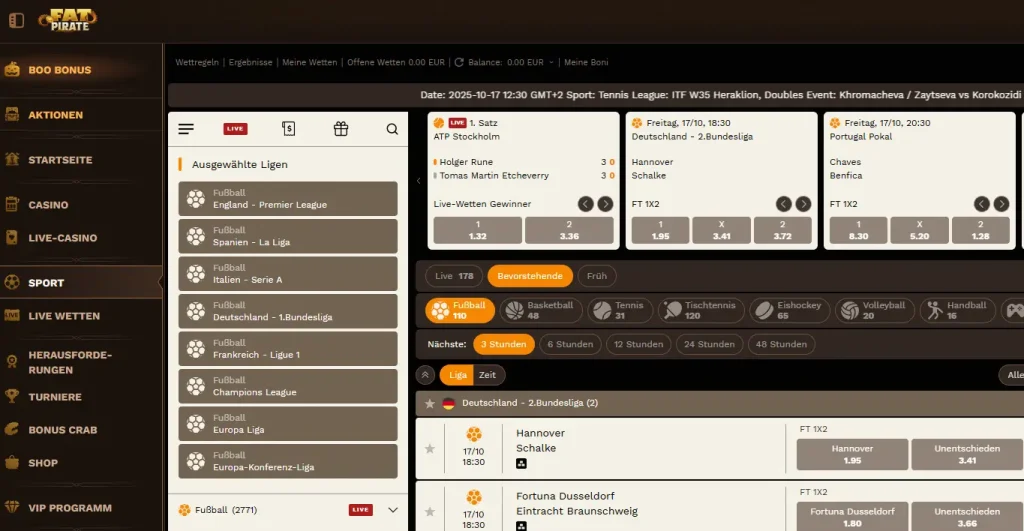Screen dimensions: 1024x531
Task: Previous market arrow on Chaves-Benfica card
Action: 982,204
